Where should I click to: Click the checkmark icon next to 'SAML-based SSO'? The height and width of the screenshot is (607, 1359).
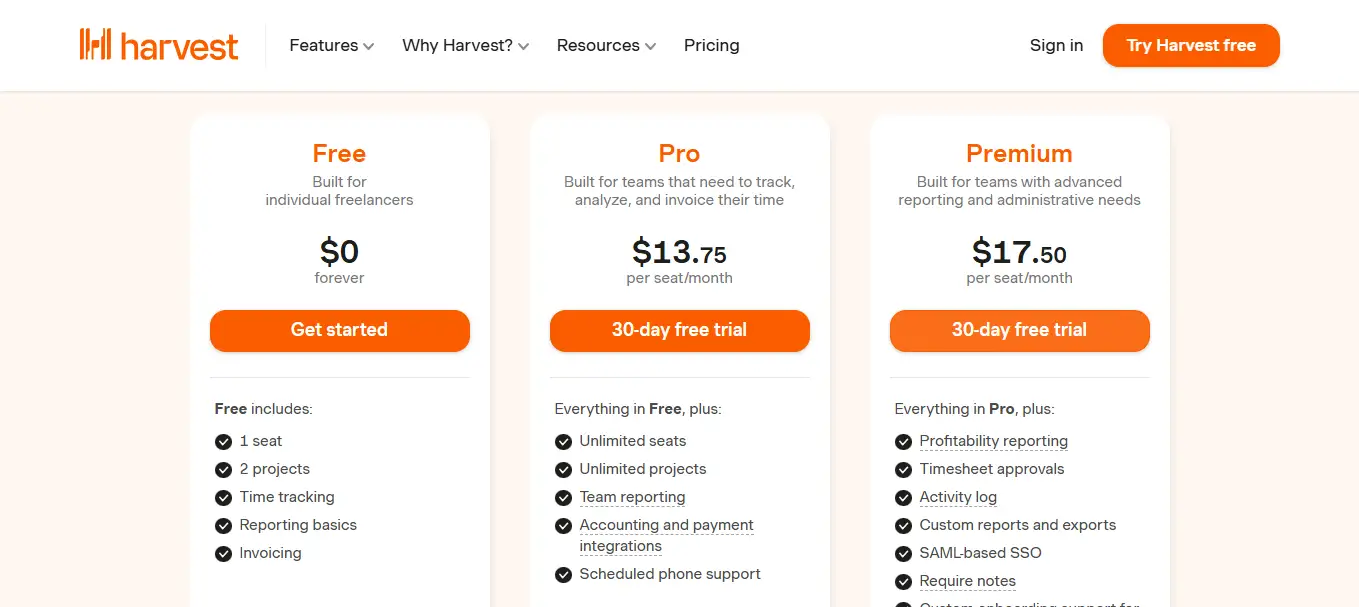pyautogui.click(x=903, y=553)
